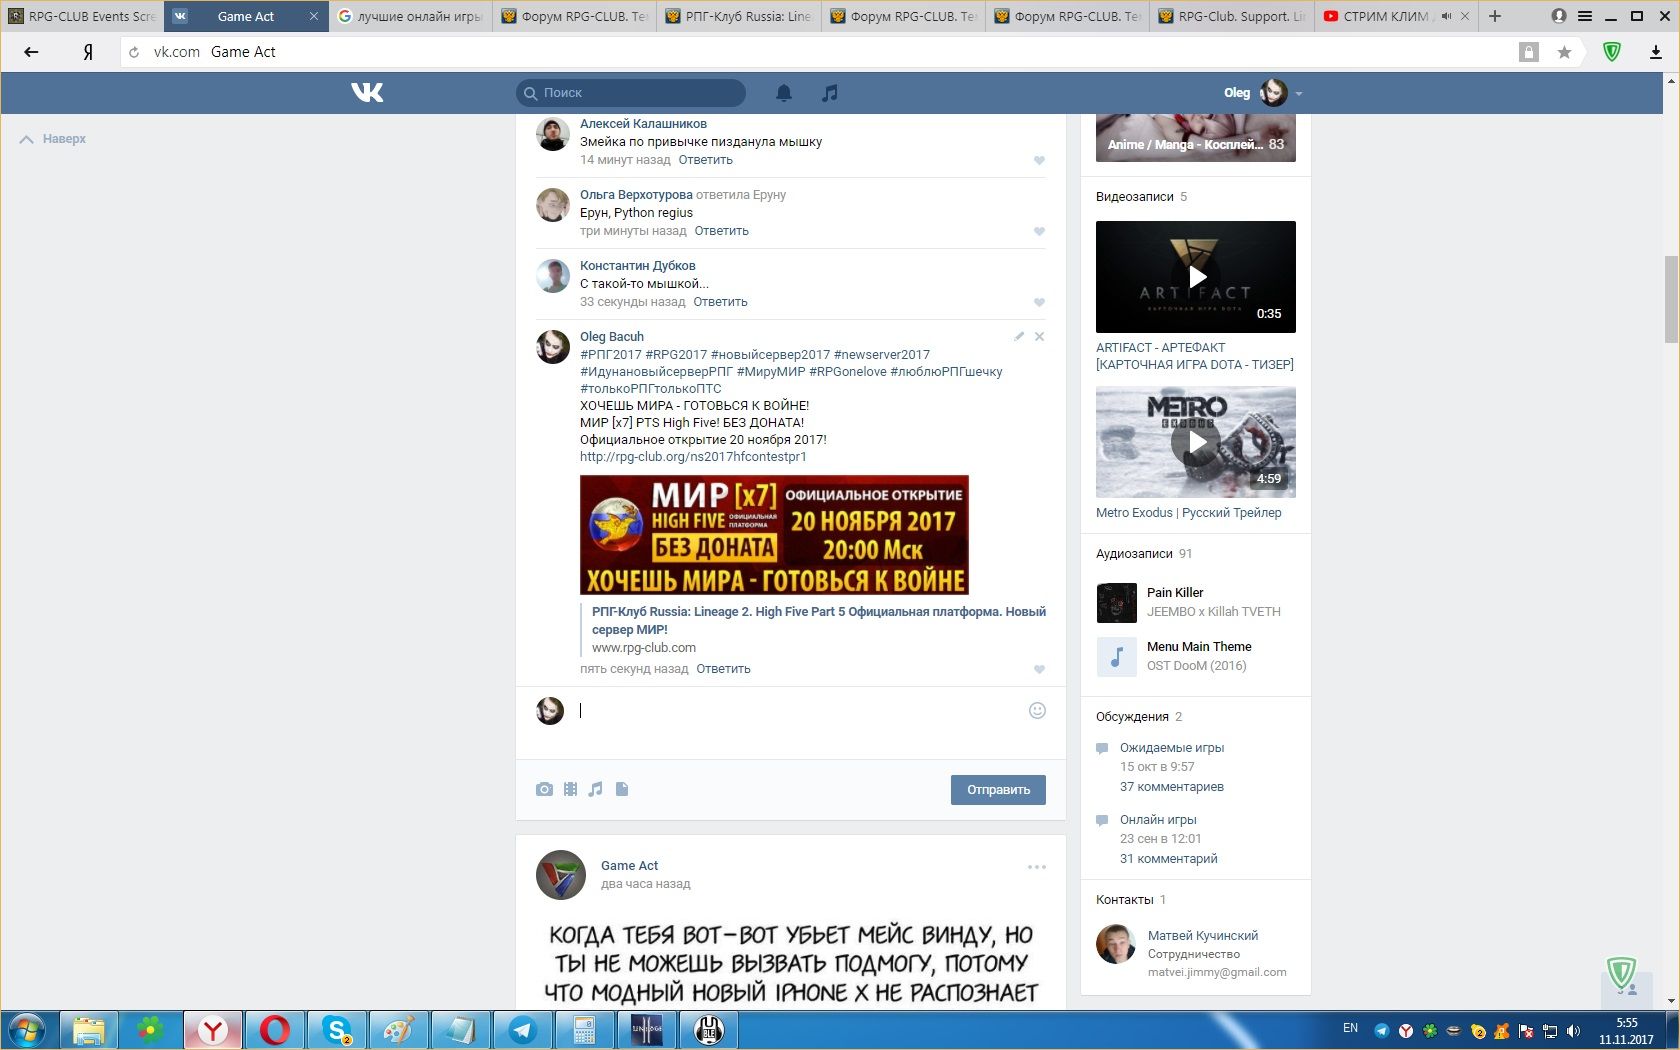The image size is (1680, 1050).
Task: Open Матвей Кучинский contact
Action: pyautogui.click(x=1203, y=936)
